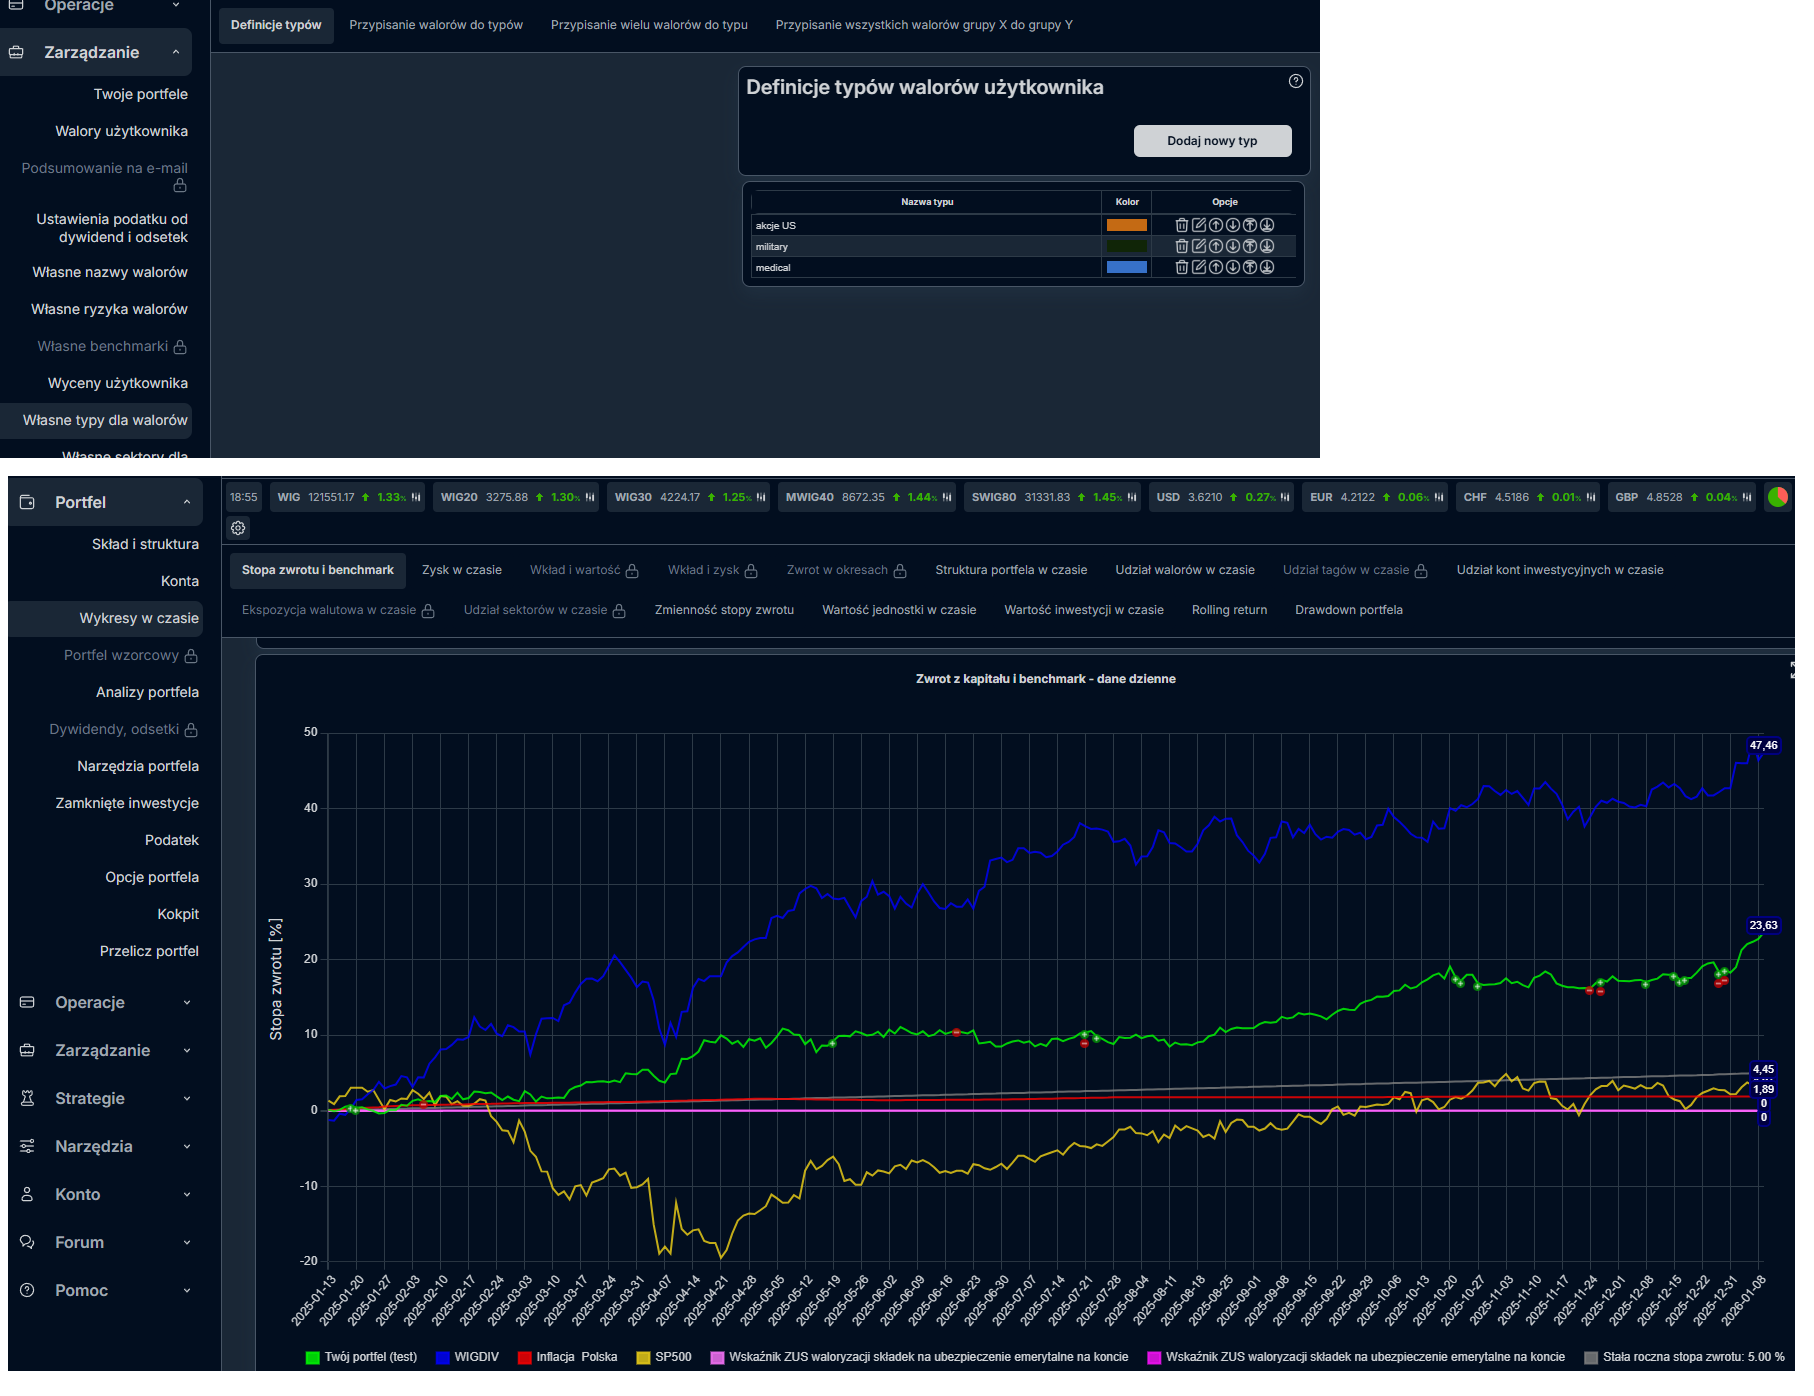1814x1396 pixels.
Task: Send military type to the bottom
Action: (1266, 246)
